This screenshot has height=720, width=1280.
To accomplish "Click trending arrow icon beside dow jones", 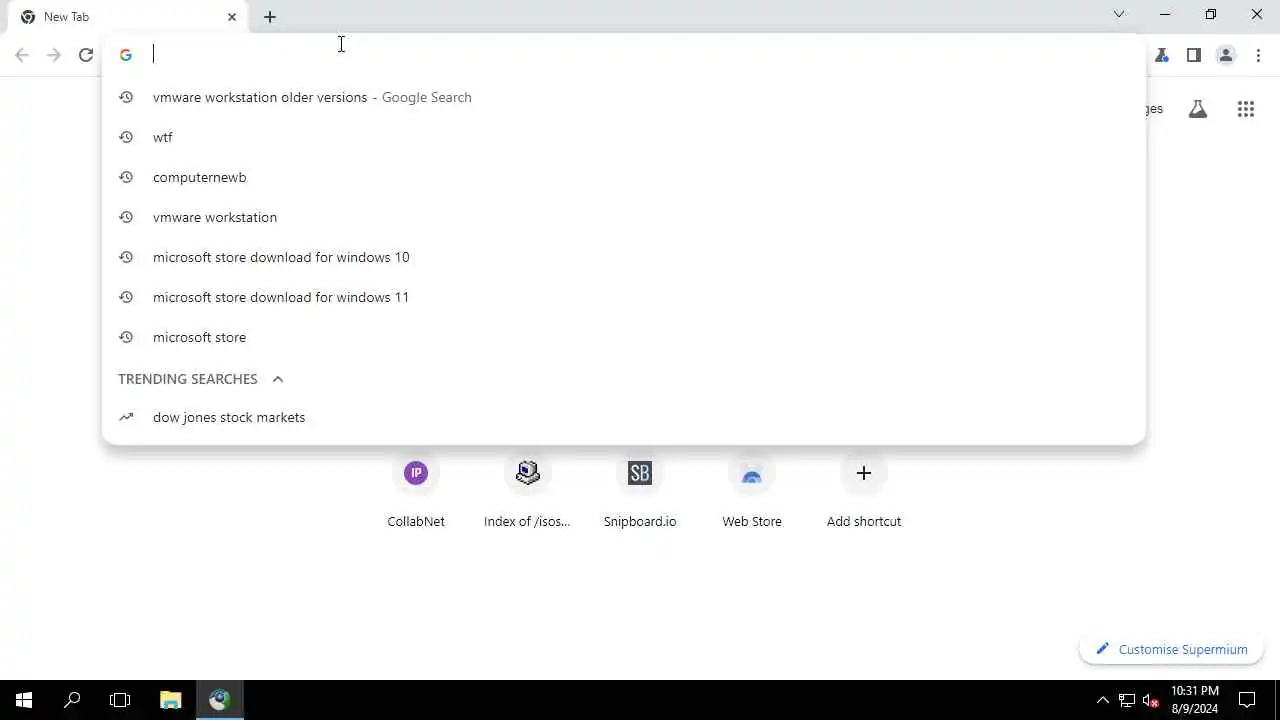I will (x=126, y=417).
